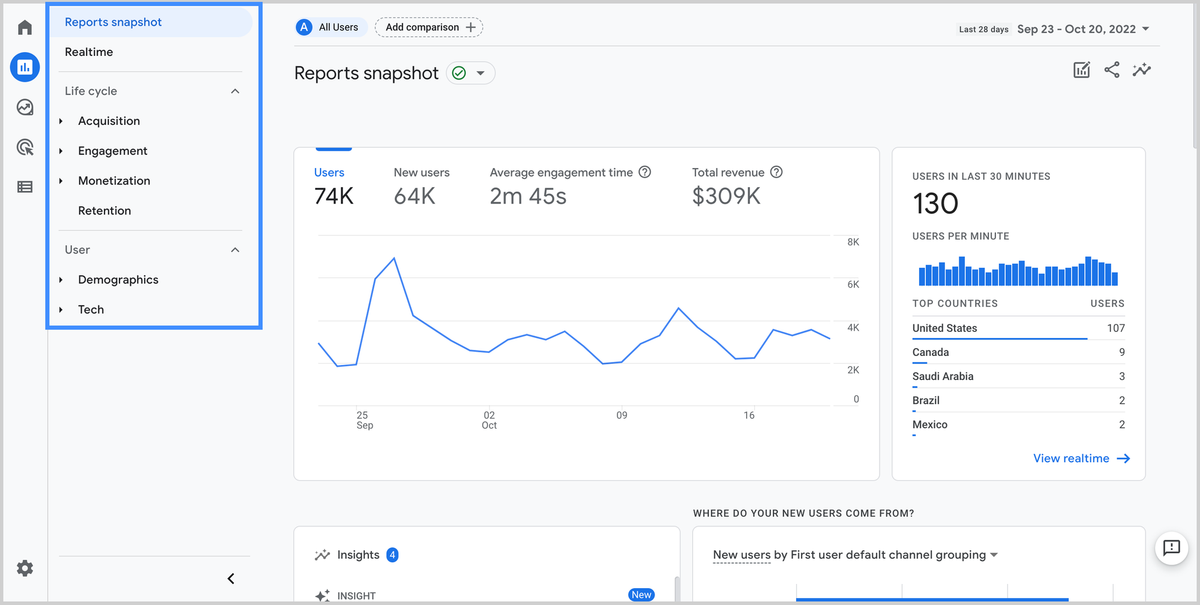
Task: Open the Home navigation icon
Action: tap(24, 27)
